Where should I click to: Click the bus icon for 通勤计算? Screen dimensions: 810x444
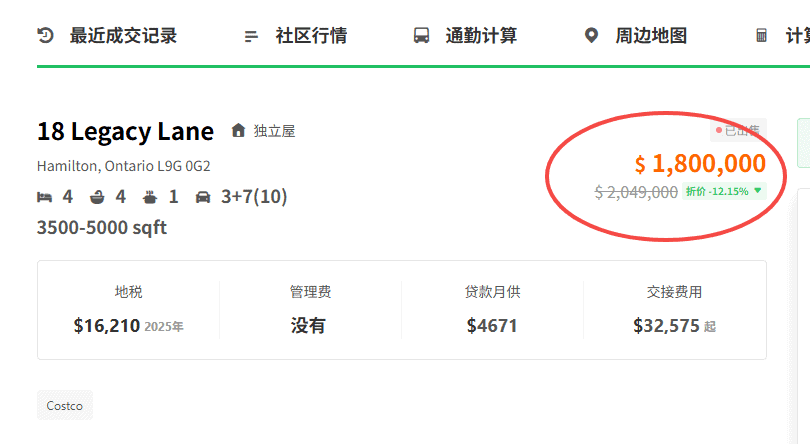(422, 36)
